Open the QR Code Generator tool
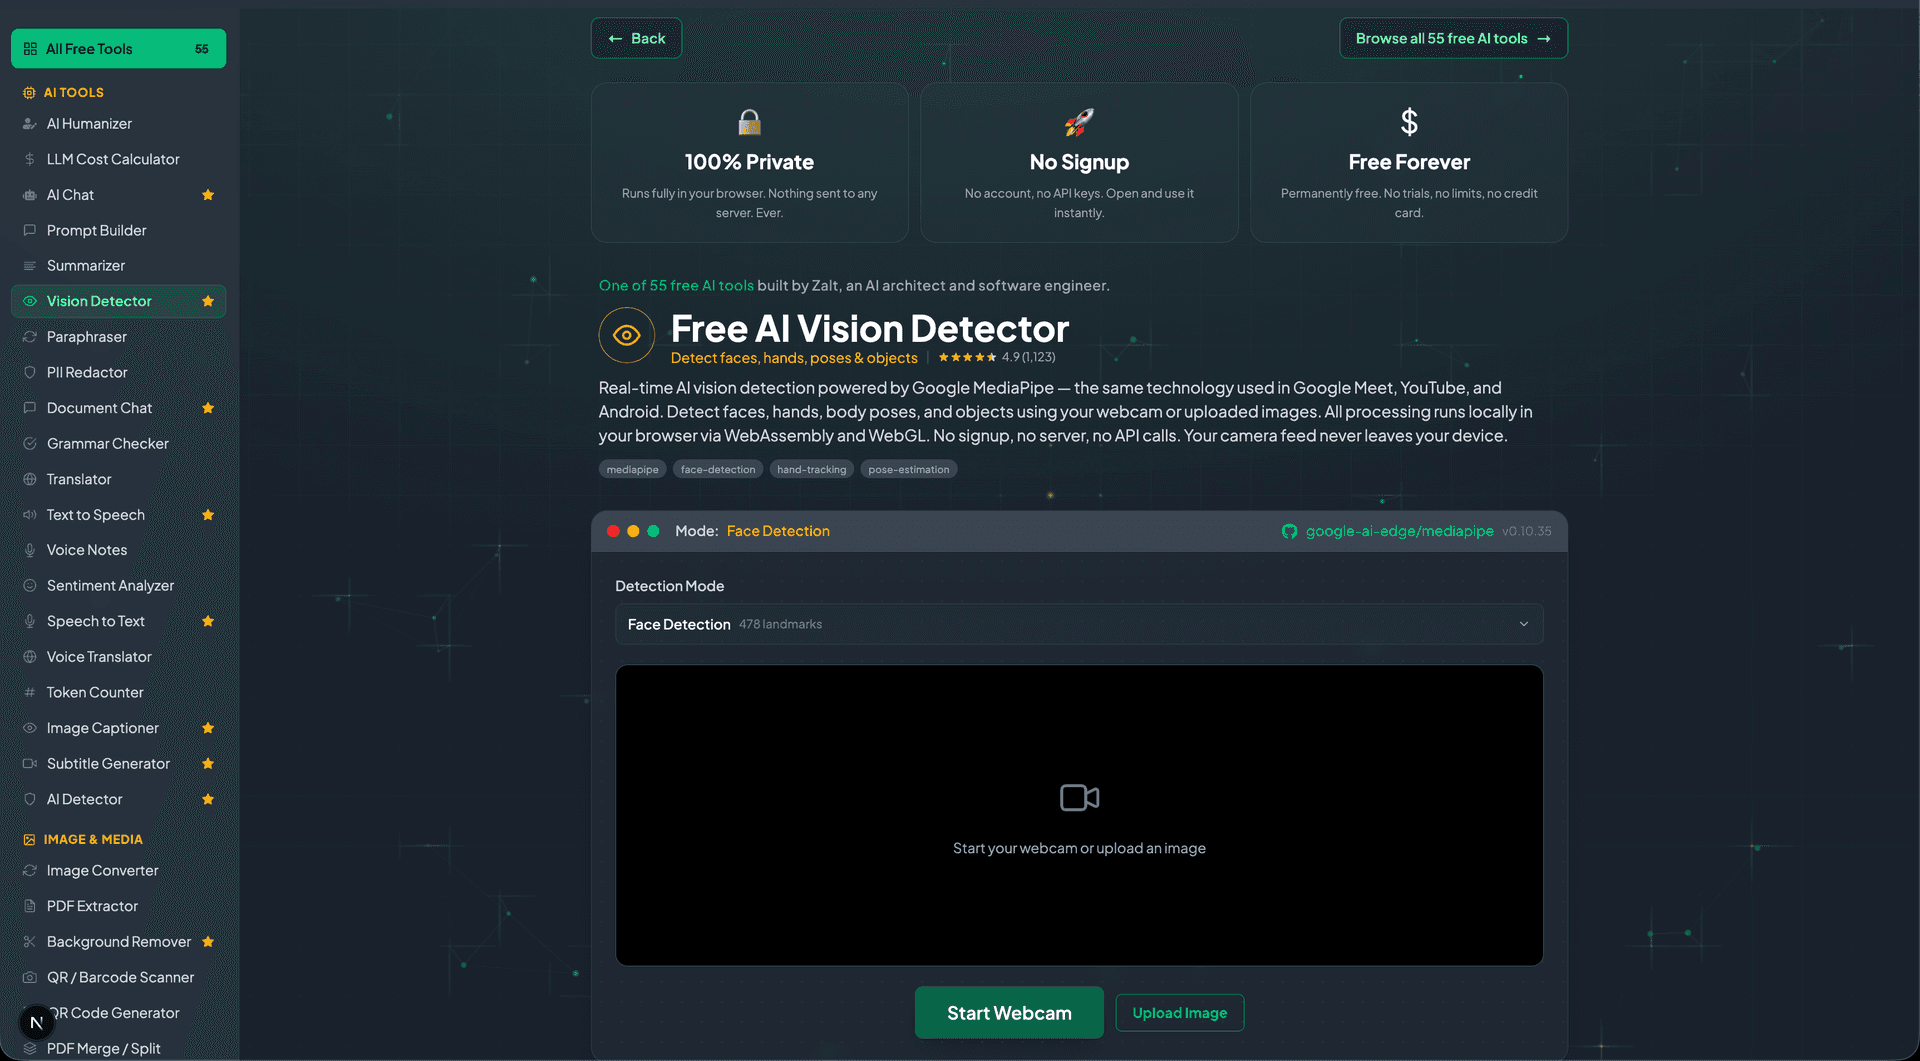The image size is (1920, 1061). coord(118,1013)
